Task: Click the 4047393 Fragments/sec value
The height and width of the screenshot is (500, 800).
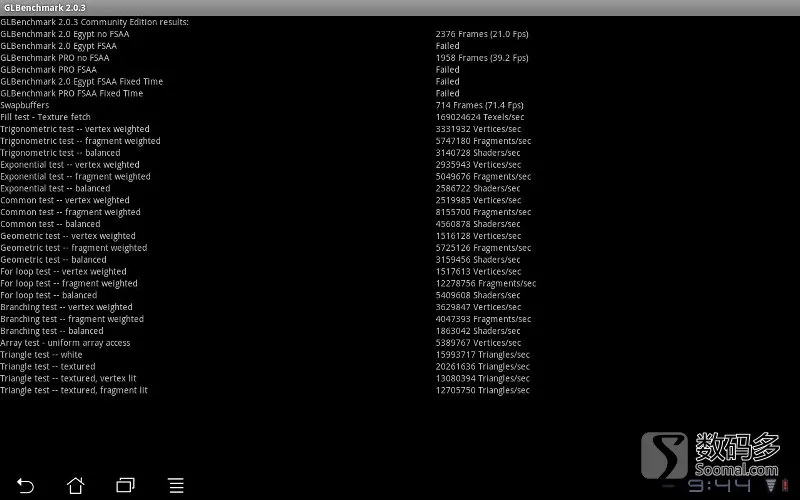Action: pos(483,319)
